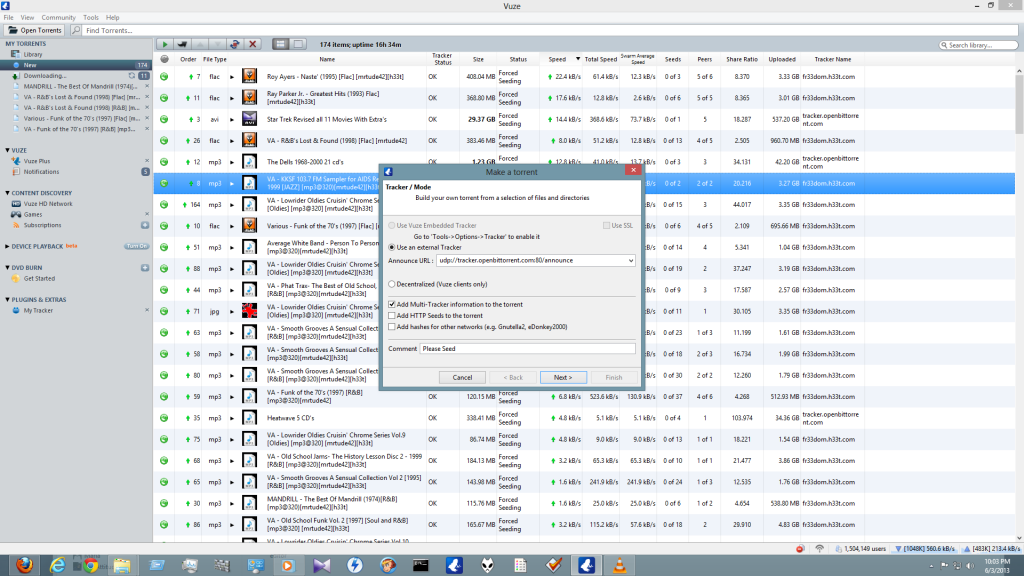Expand the Star Trek Revised row arrow

(x=232, y=120)
